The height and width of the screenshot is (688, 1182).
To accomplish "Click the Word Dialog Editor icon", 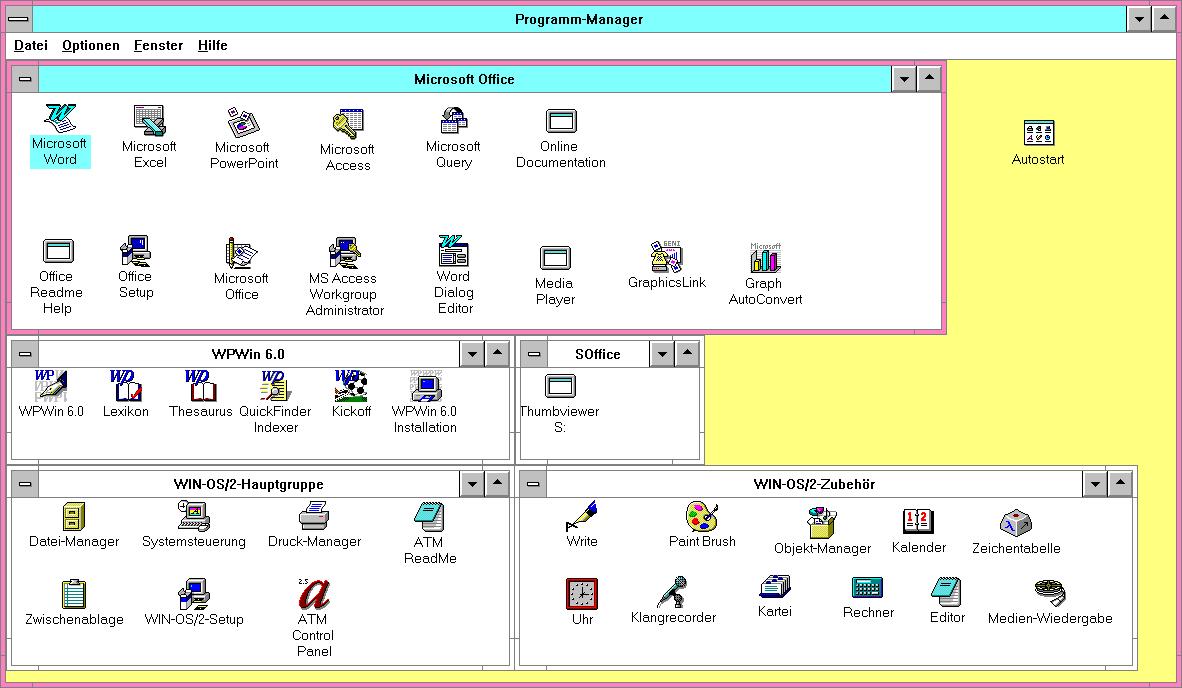I will click(454, 250).
